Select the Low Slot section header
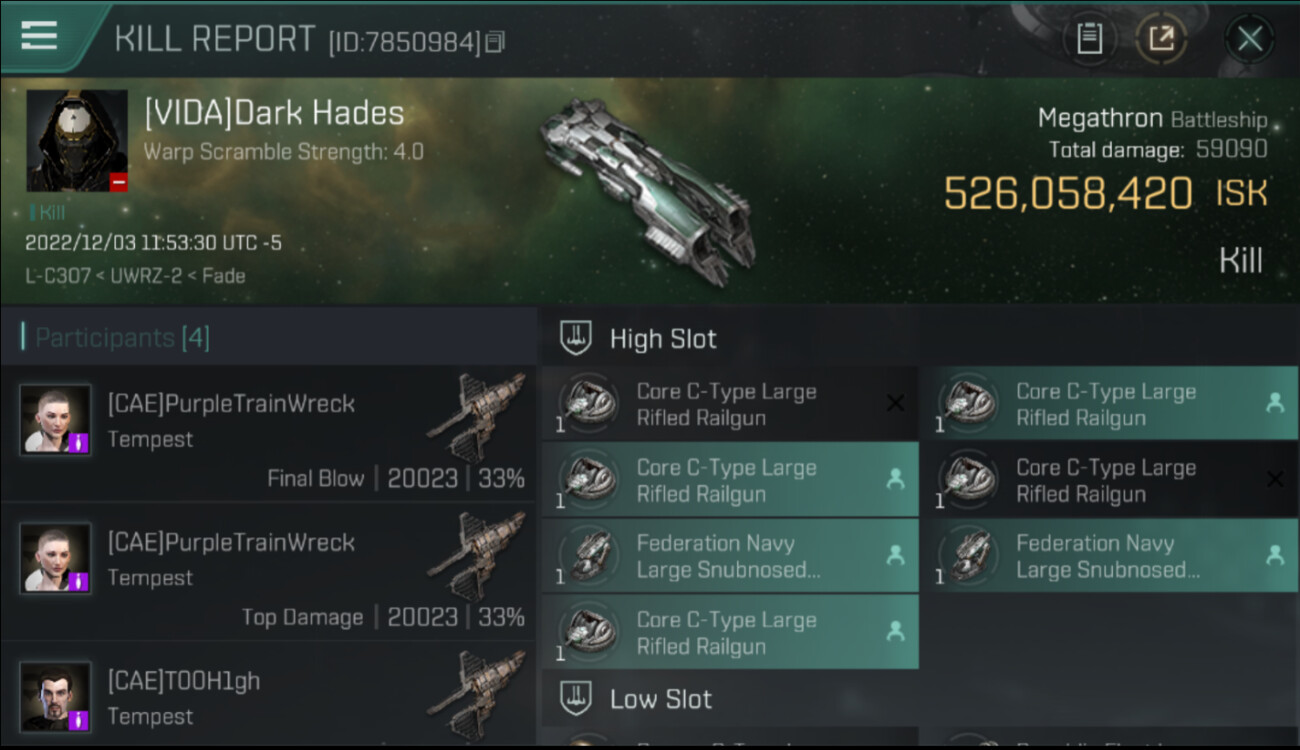 click(920, 699)
